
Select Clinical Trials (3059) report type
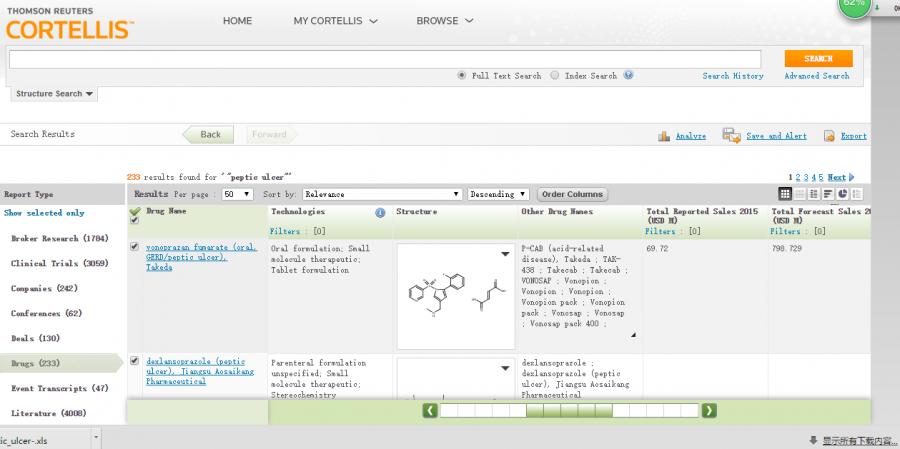[60, 264]
